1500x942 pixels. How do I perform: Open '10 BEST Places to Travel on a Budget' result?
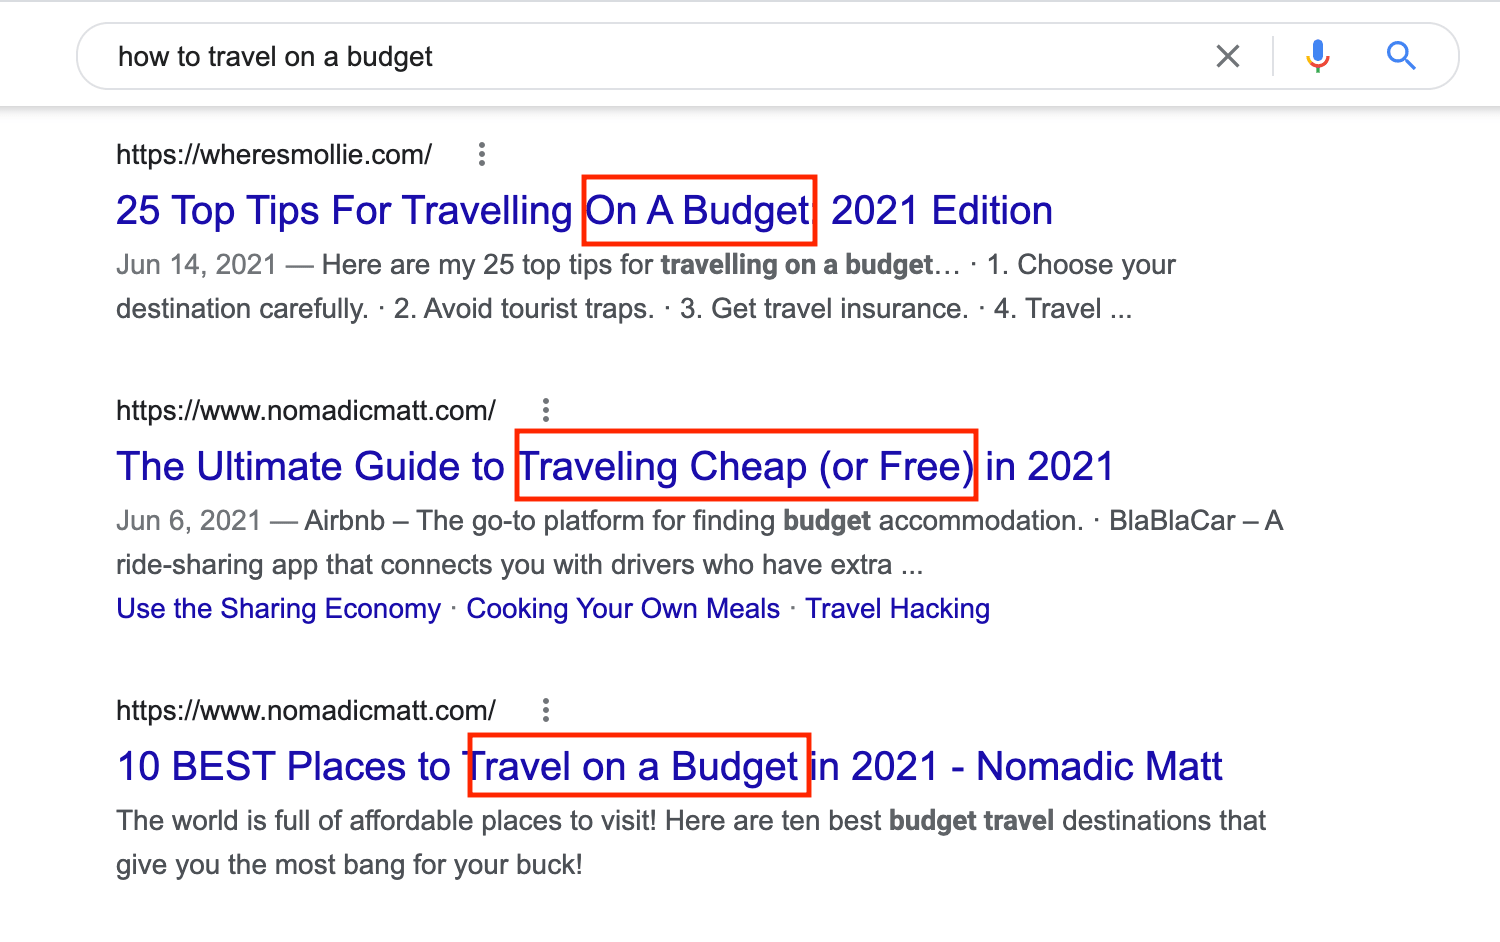tap(669, 767)
